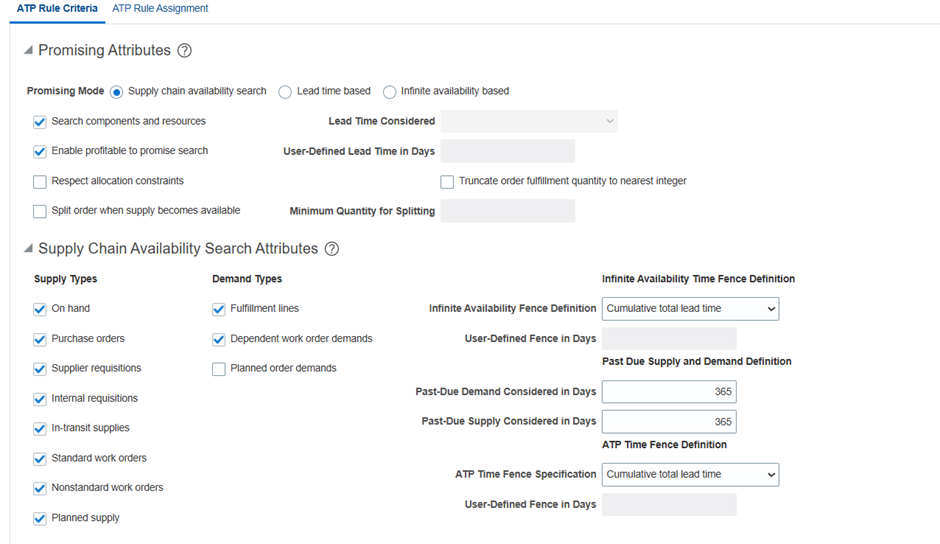Focus Past-Due Demand Considered in Days field
940x544 pixels.
tap(669, 392)
